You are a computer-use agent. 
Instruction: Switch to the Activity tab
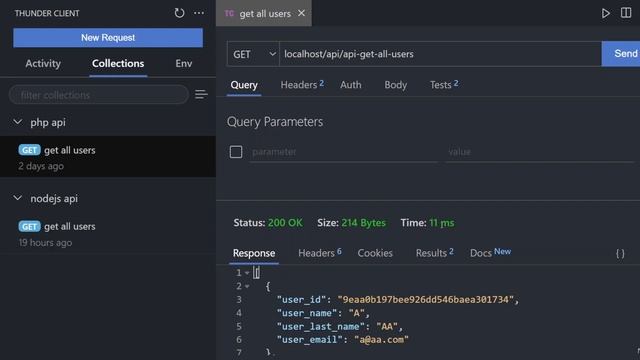[43, 64]
